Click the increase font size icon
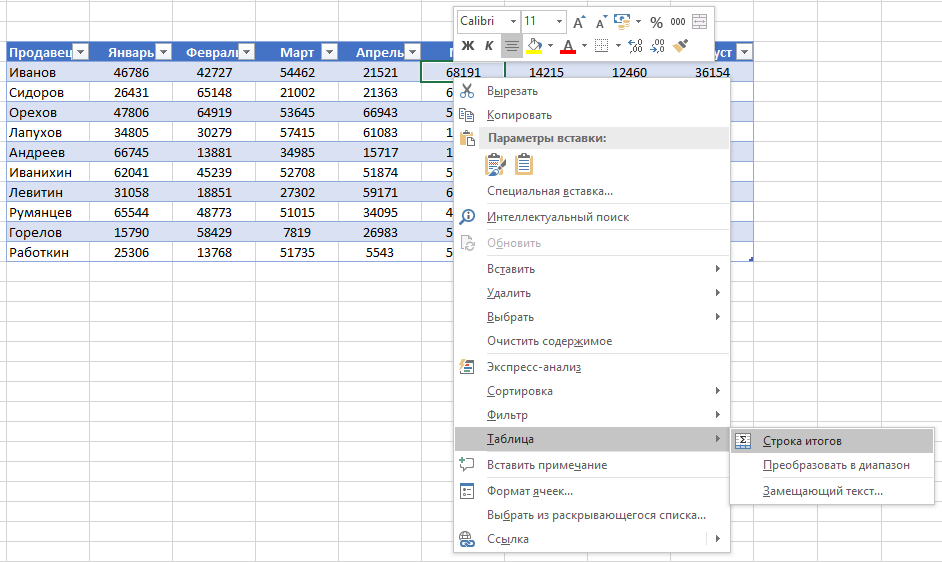 (580, 22)
